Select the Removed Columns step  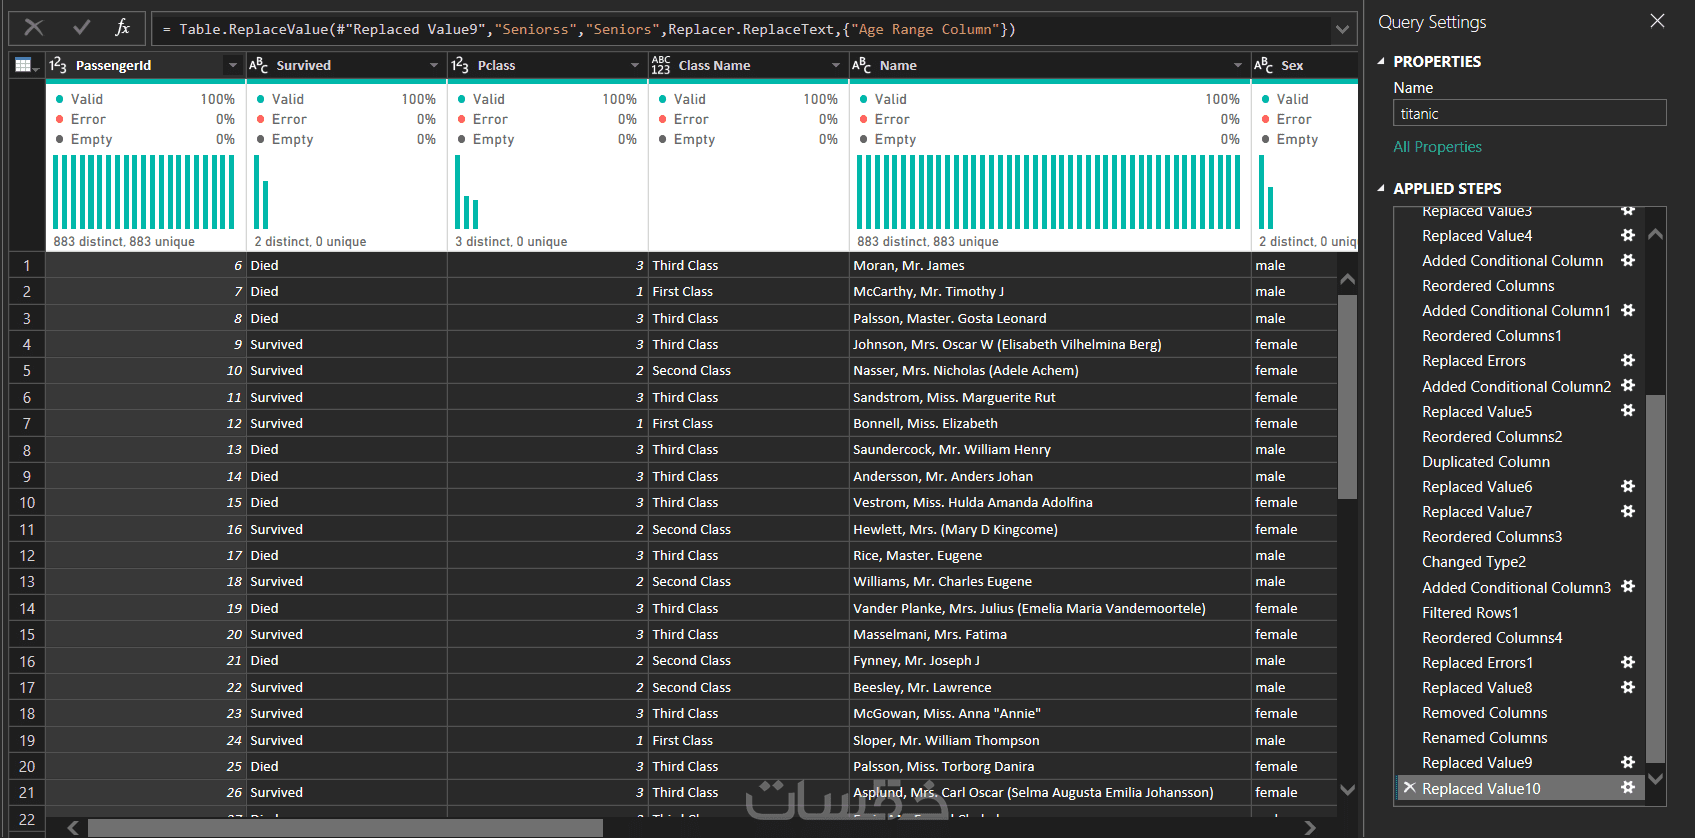tap(1485, 713)
